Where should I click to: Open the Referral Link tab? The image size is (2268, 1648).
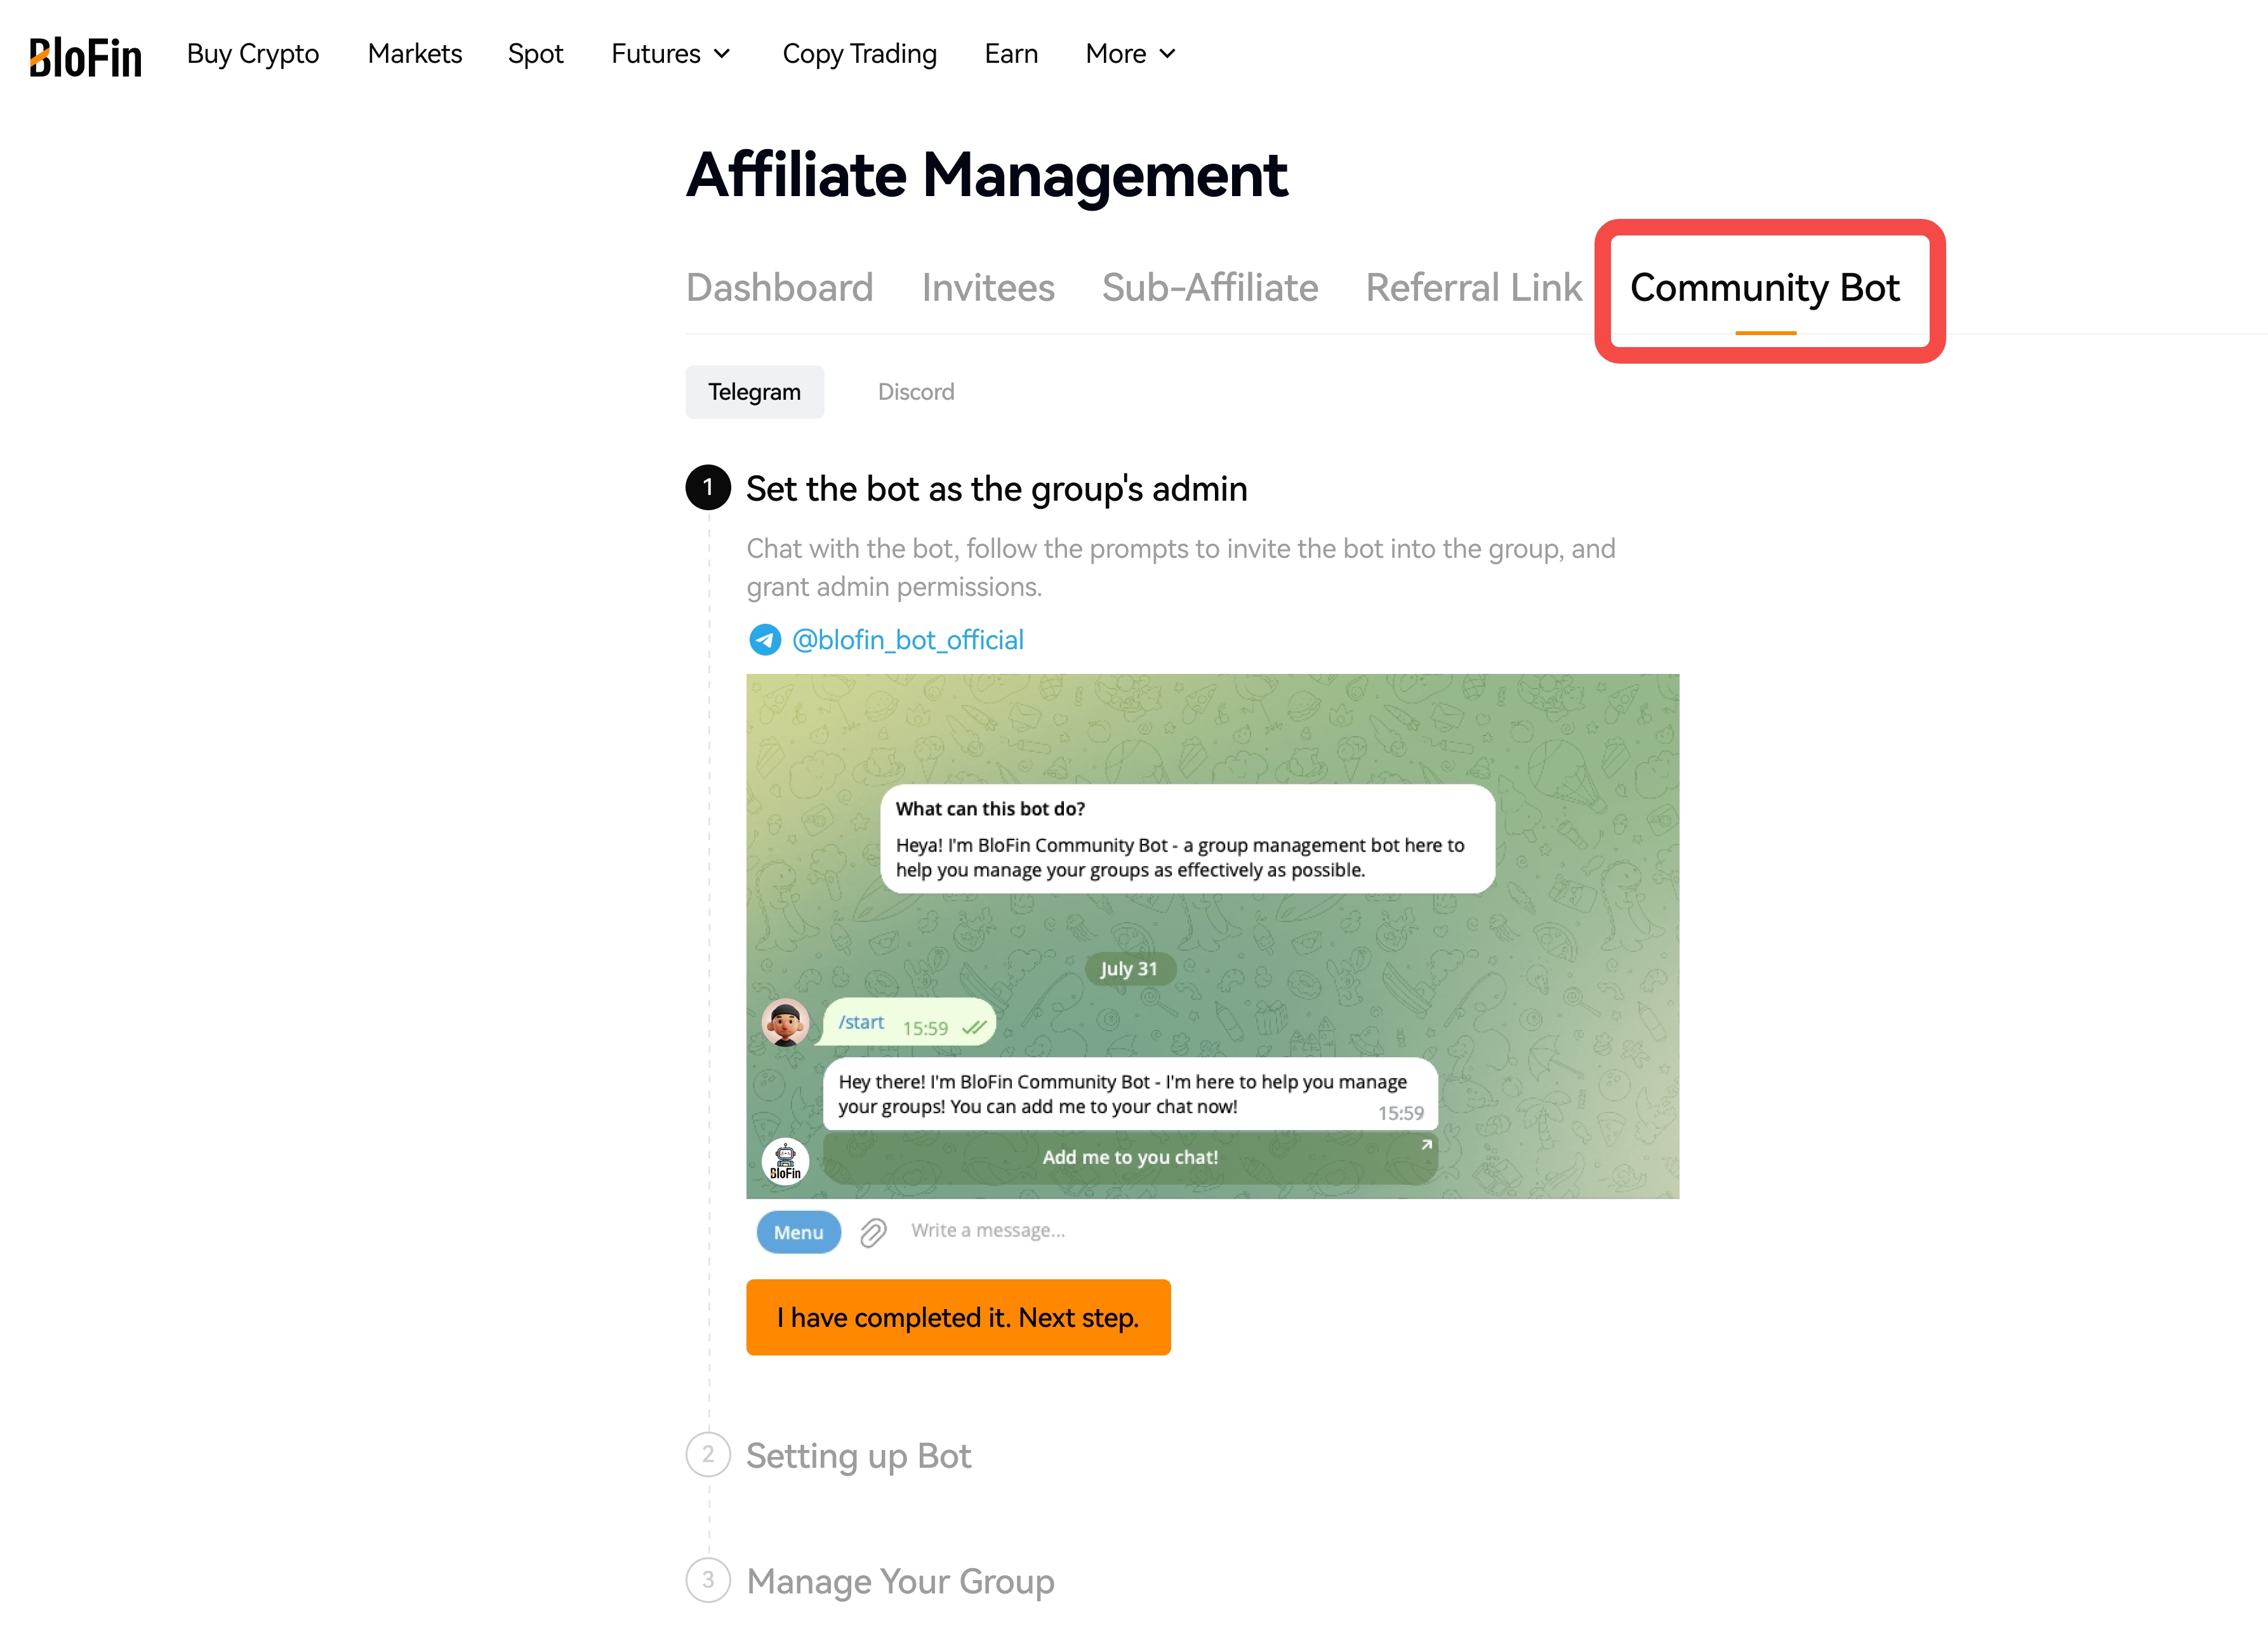[1474, 288]
